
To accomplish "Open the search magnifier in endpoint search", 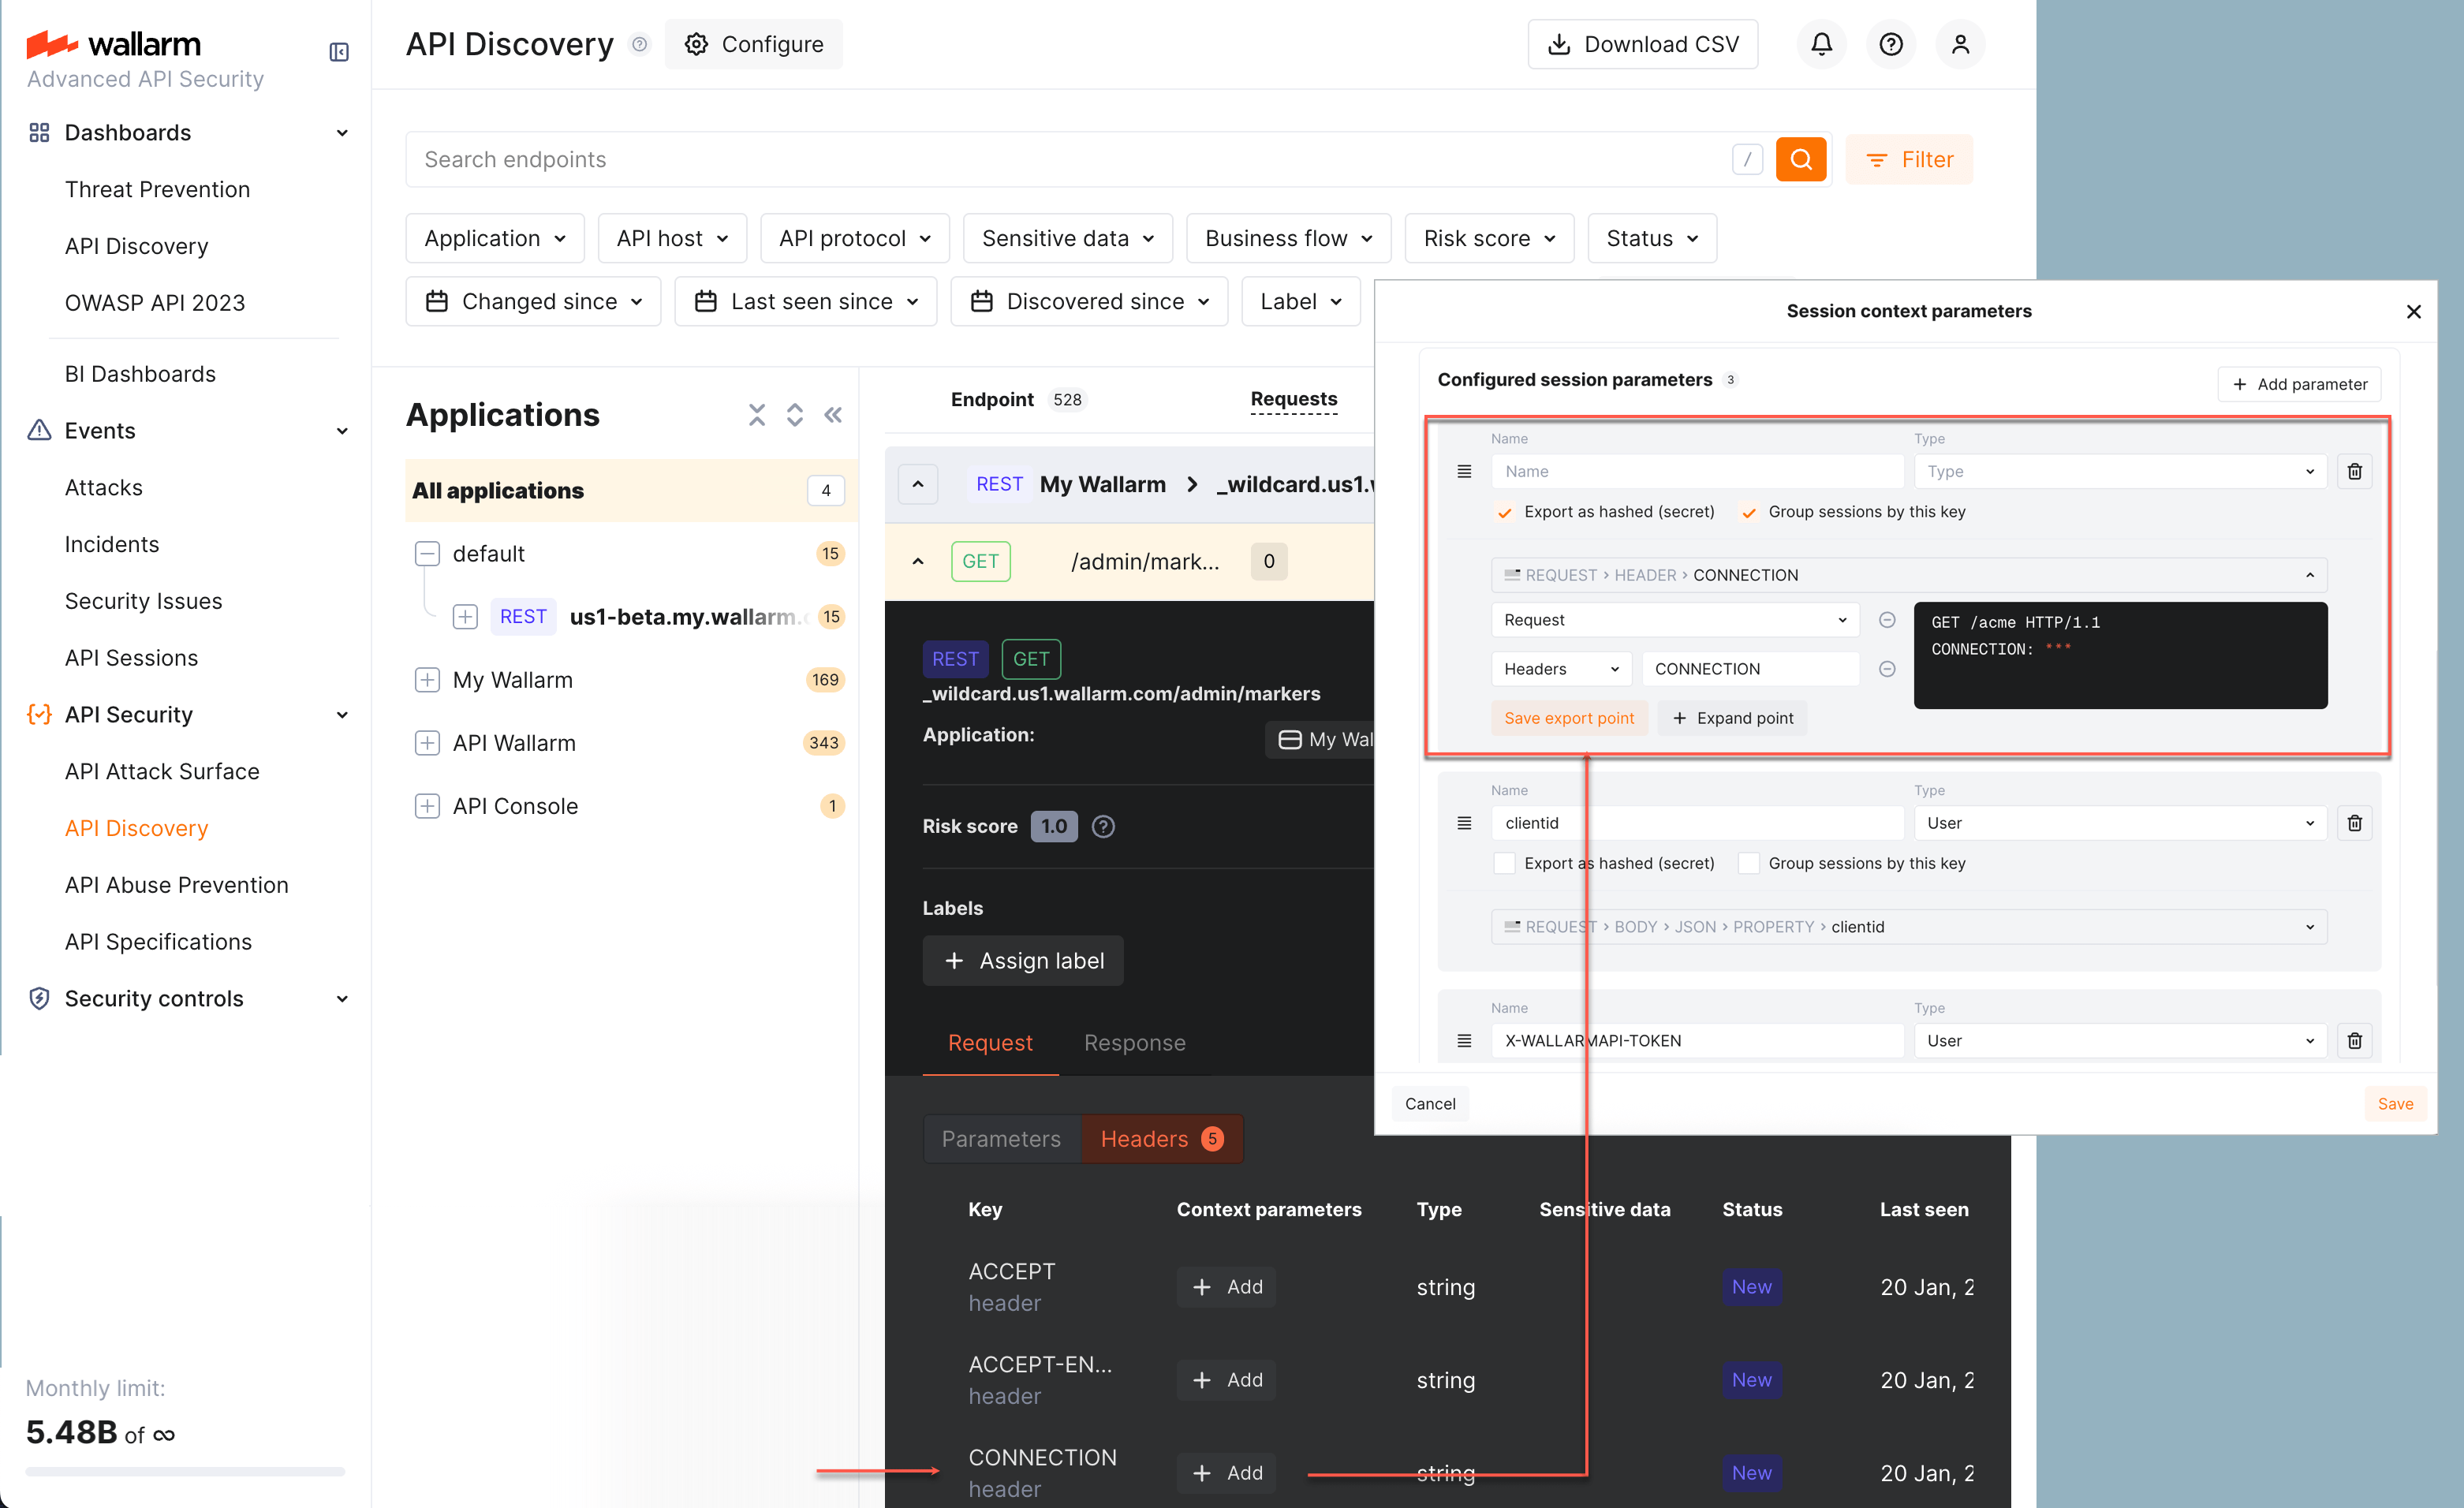I will pos(1801,159).
